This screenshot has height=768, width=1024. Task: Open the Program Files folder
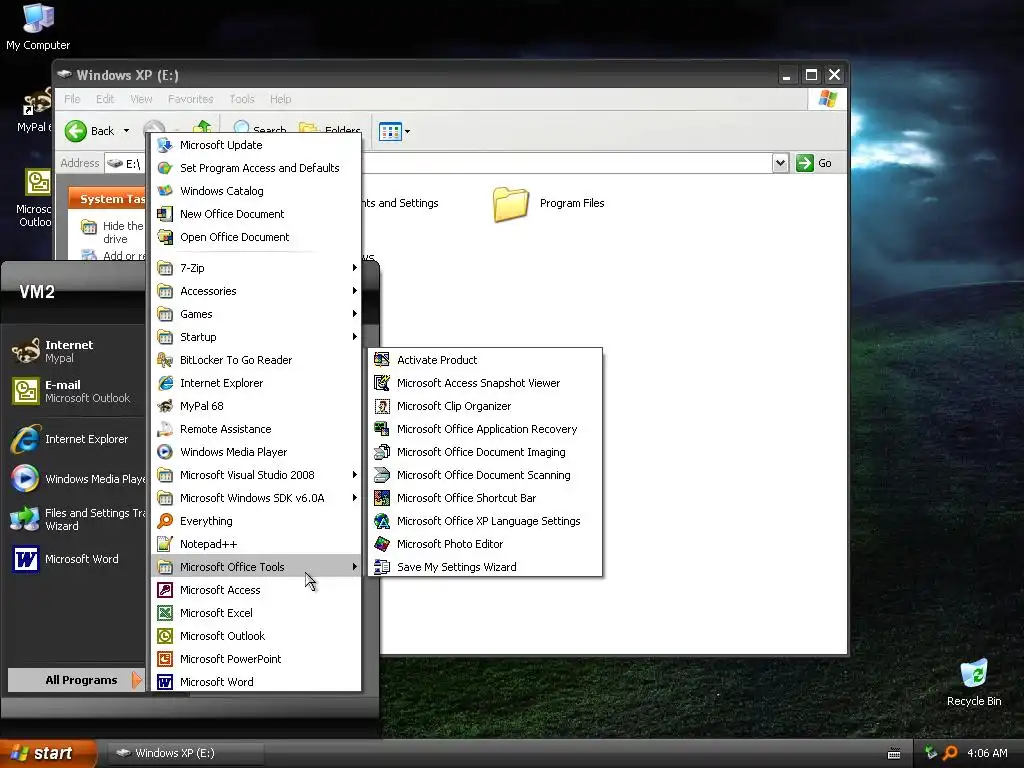pos(549,204)
